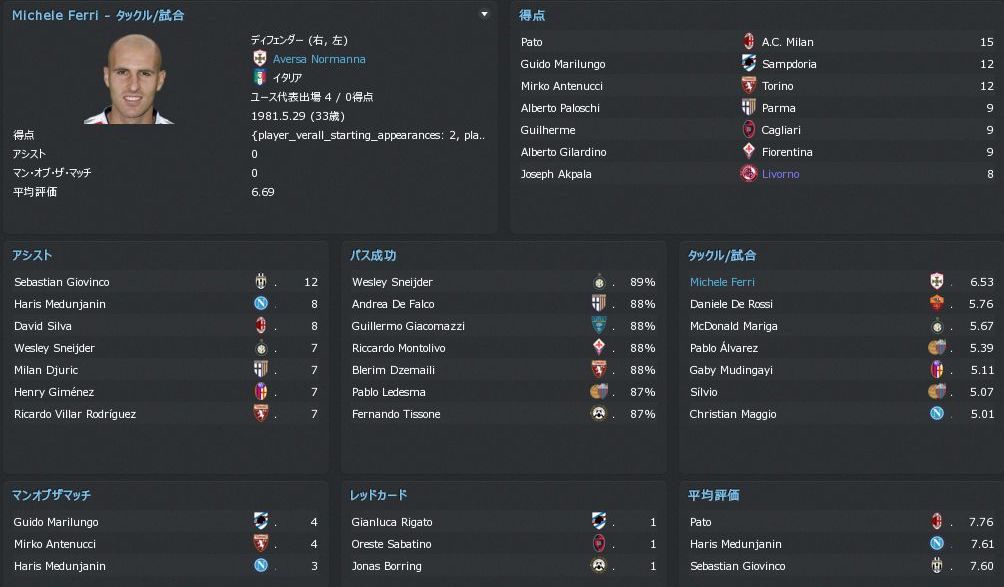Click Michele Ferri's player portrait photo

tap(141, 80)
